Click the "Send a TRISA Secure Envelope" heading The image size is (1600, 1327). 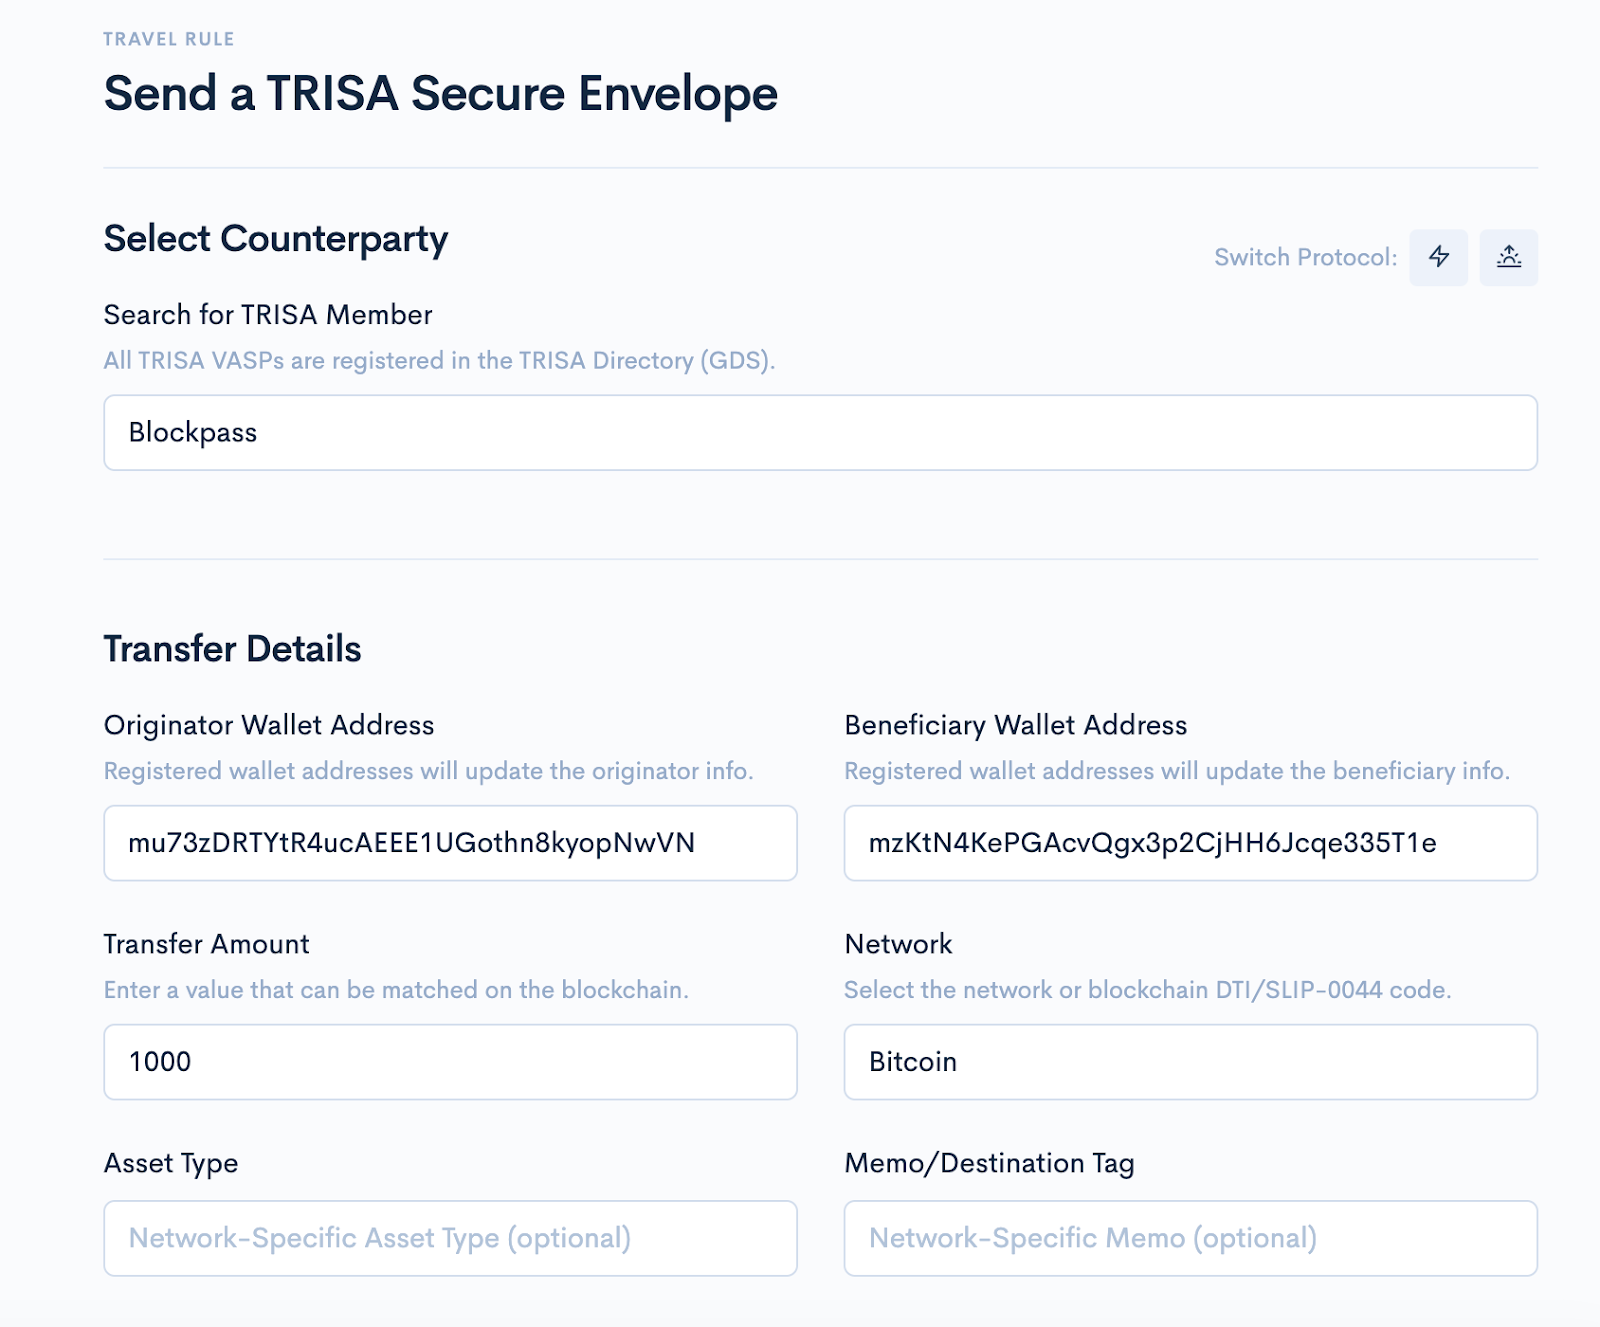click(x=440, y=94)
